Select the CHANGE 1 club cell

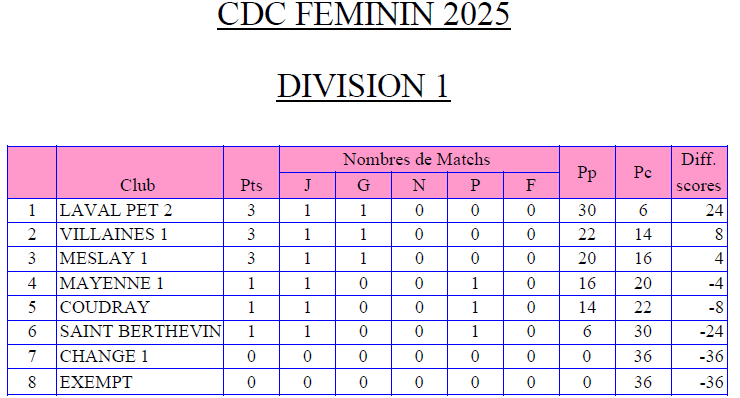point(140,356)
